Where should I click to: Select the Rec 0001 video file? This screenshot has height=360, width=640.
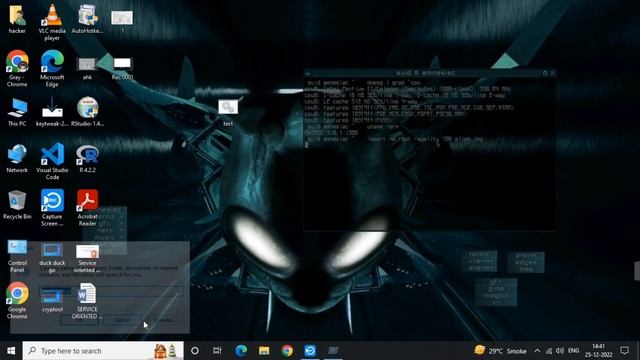(x=122, y=68)
